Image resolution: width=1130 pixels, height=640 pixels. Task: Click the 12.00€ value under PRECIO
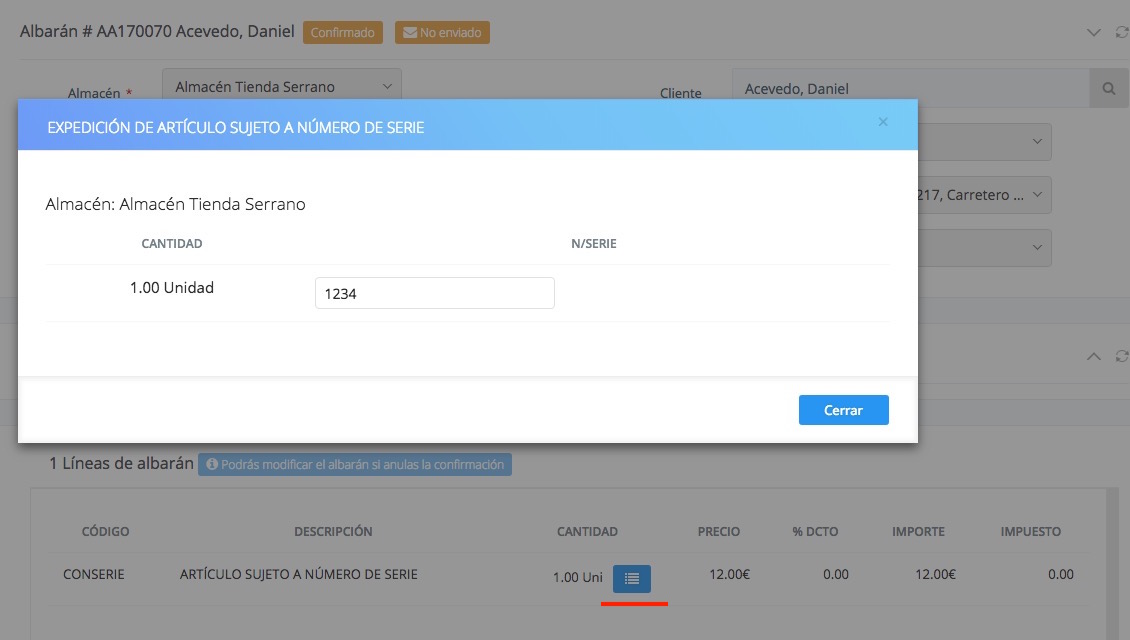click(729, 574)
